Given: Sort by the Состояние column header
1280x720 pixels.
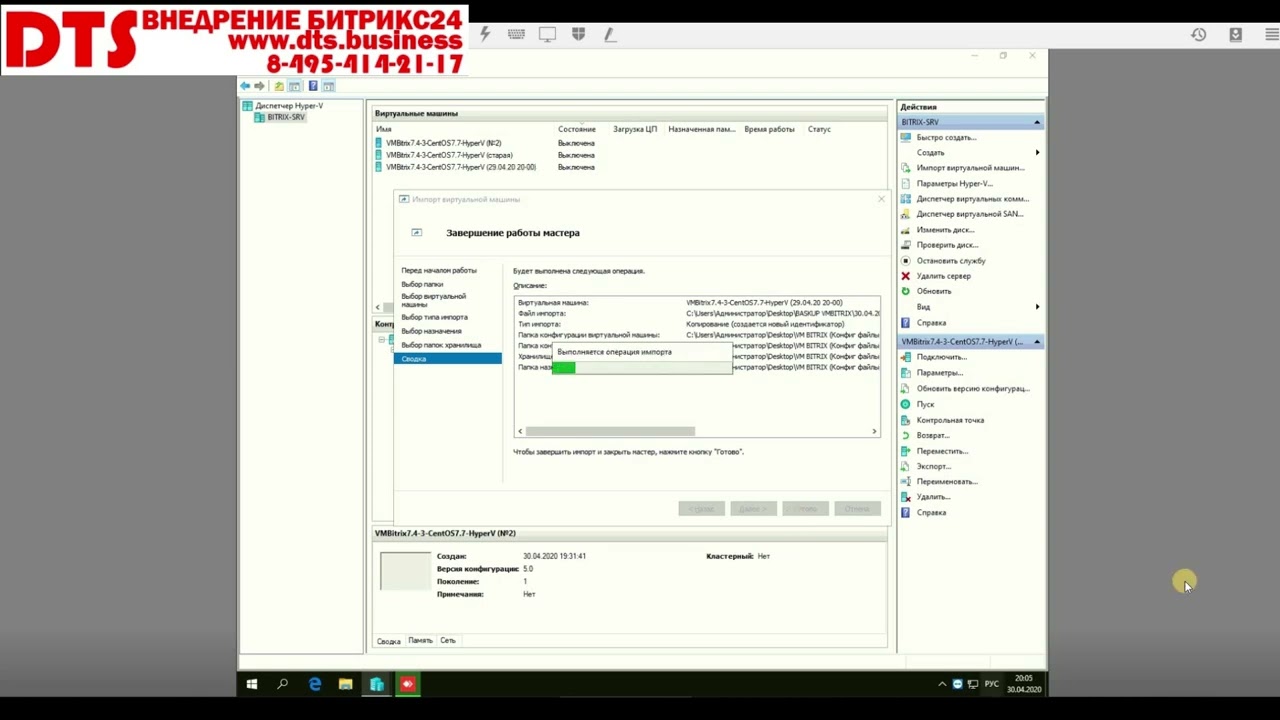Looking at the screenshot, I should click(577, 129).
